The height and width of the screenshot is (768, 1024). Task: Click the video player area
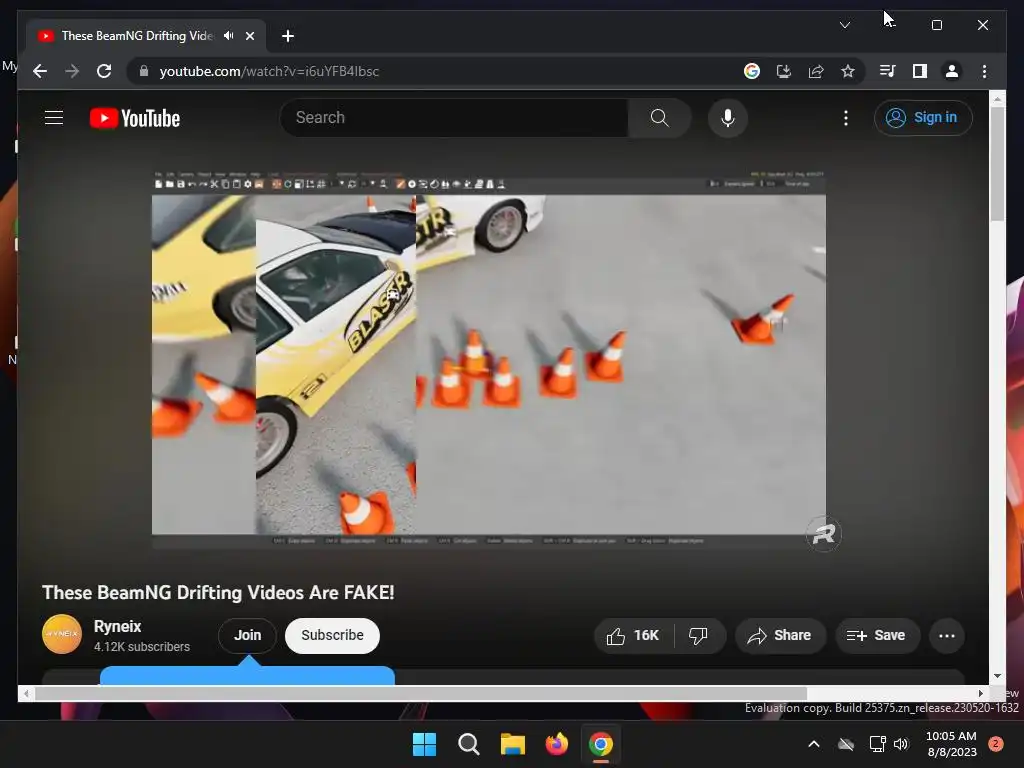click(x=488, y=359)
